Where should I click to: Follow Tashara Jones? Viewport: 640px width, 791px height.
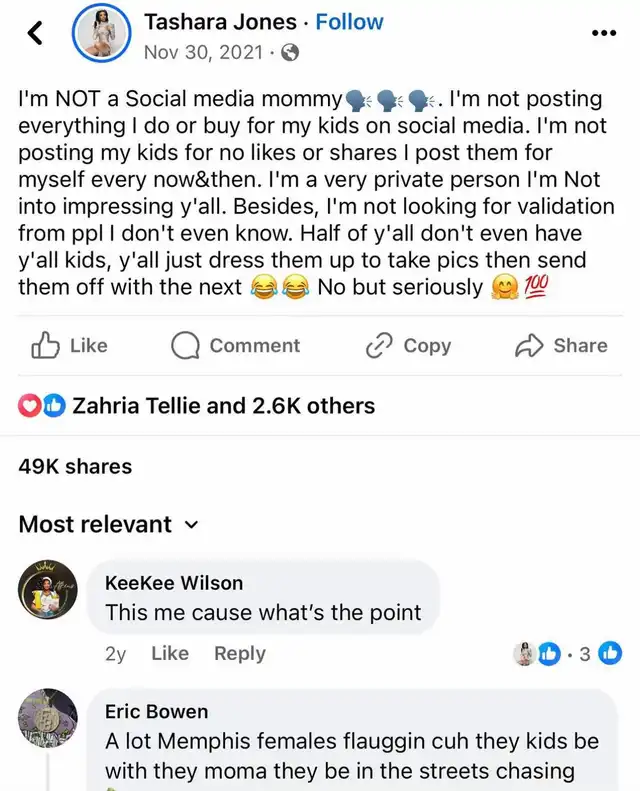click(349, 21)
